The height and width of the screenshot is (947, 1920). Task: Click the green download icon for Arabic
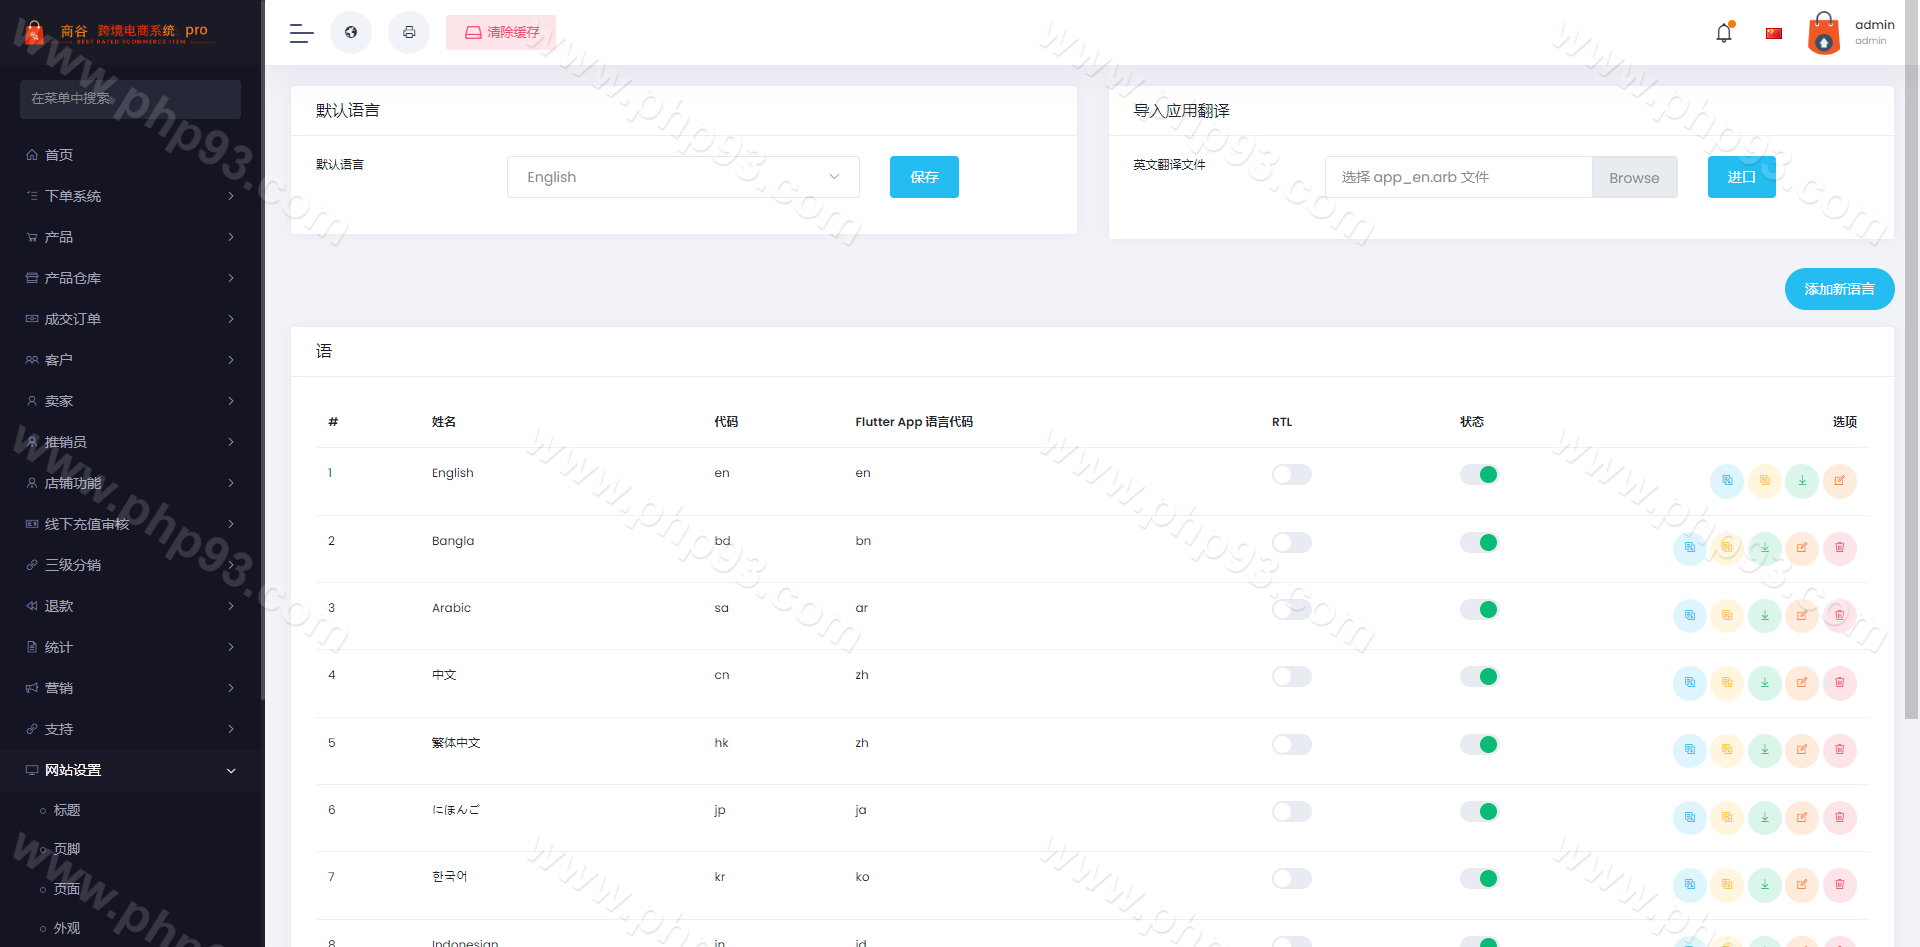pyautogui.click(x=1765, y=616)
